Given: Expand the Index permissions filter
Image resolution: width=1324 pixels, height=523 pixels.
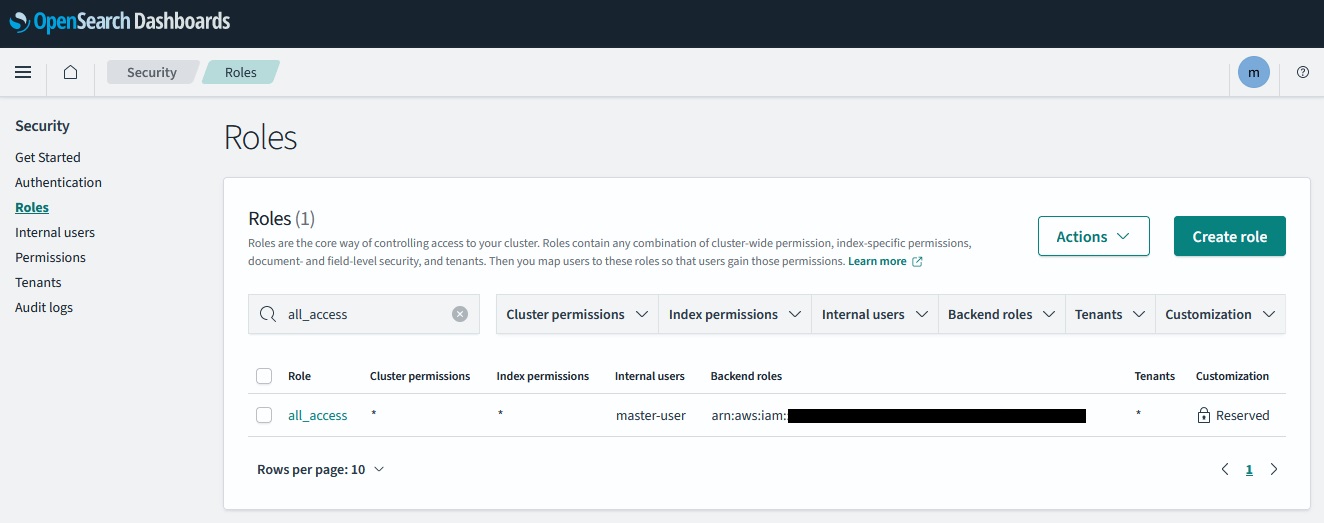Looking at the screenshot, I should [x=735, y=314].
